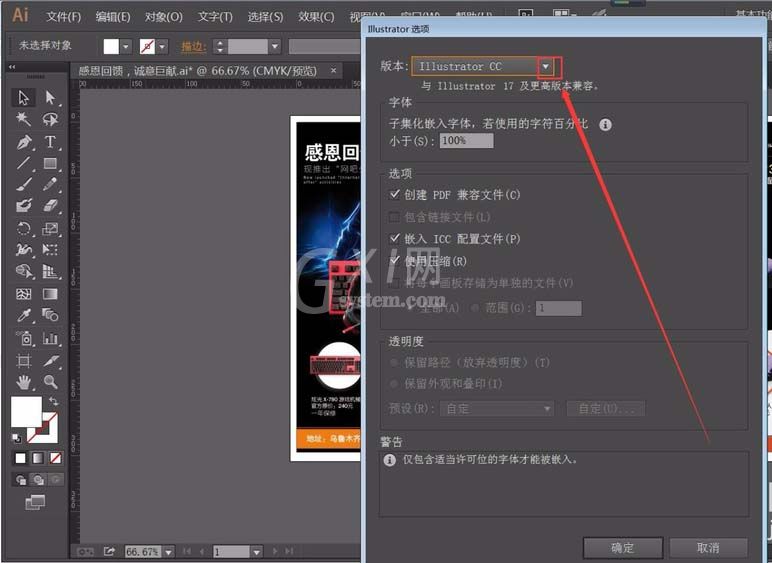Open the 文件(F) menu
Screen dimensions: 772x563
tap(64, 17)
